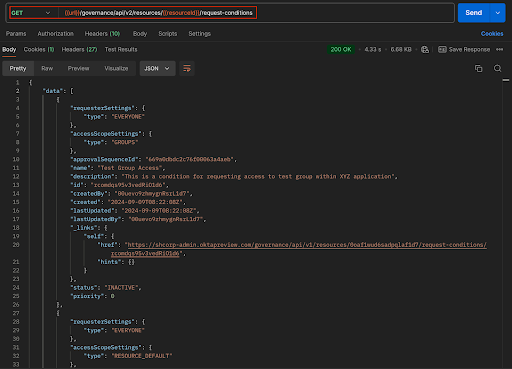Viewport: 512px width, 369px height.
Task: Click line number 2 in gutter
Action: 17,91
